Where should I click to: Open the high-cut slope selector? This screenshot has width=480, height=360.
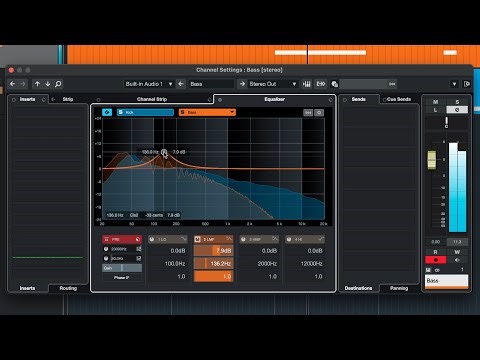[139, 249]
